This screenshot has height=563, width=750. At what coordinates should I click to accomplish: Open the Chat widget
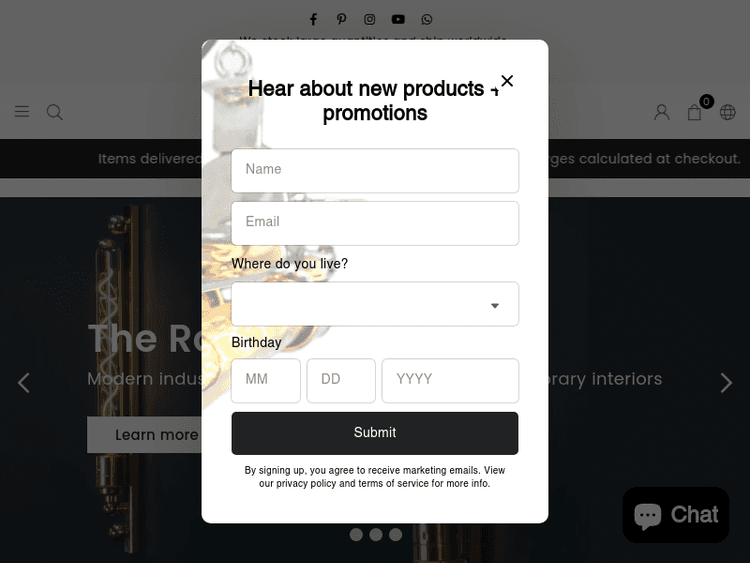[675, 515]
